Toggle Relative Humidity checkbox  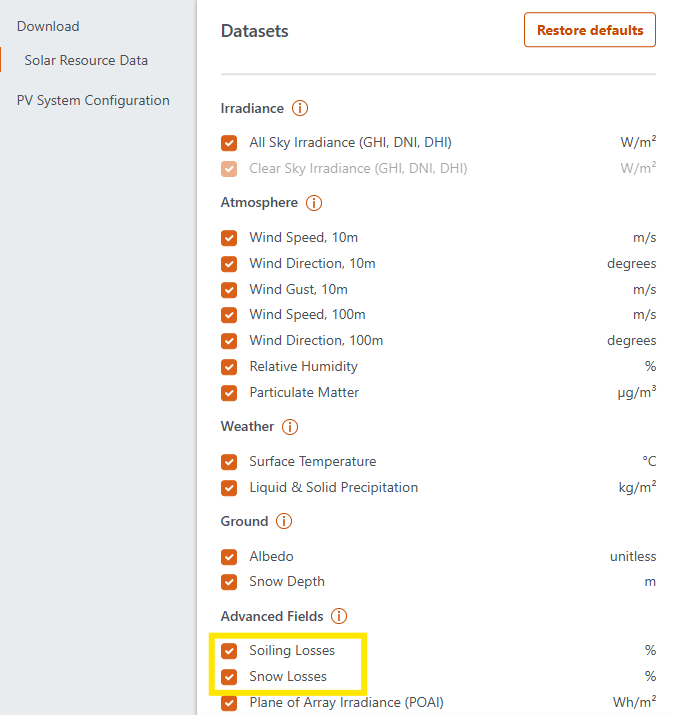230,367
